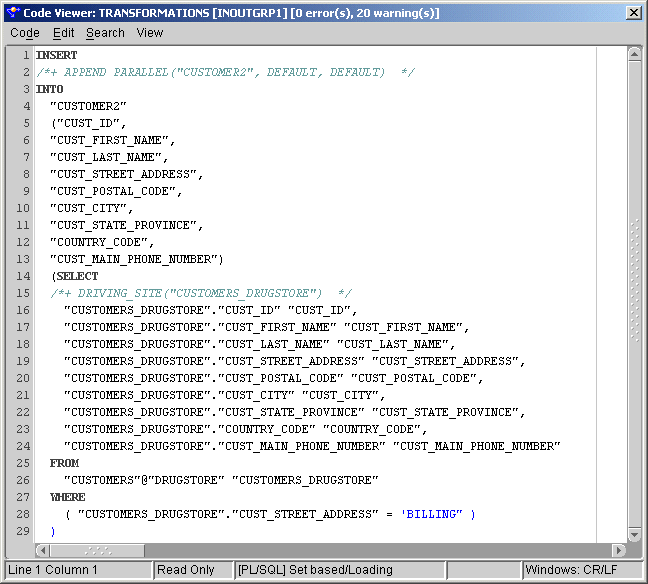Click "CUST_CITY" on line 10
648x584 pixels.
click(88, 208)
